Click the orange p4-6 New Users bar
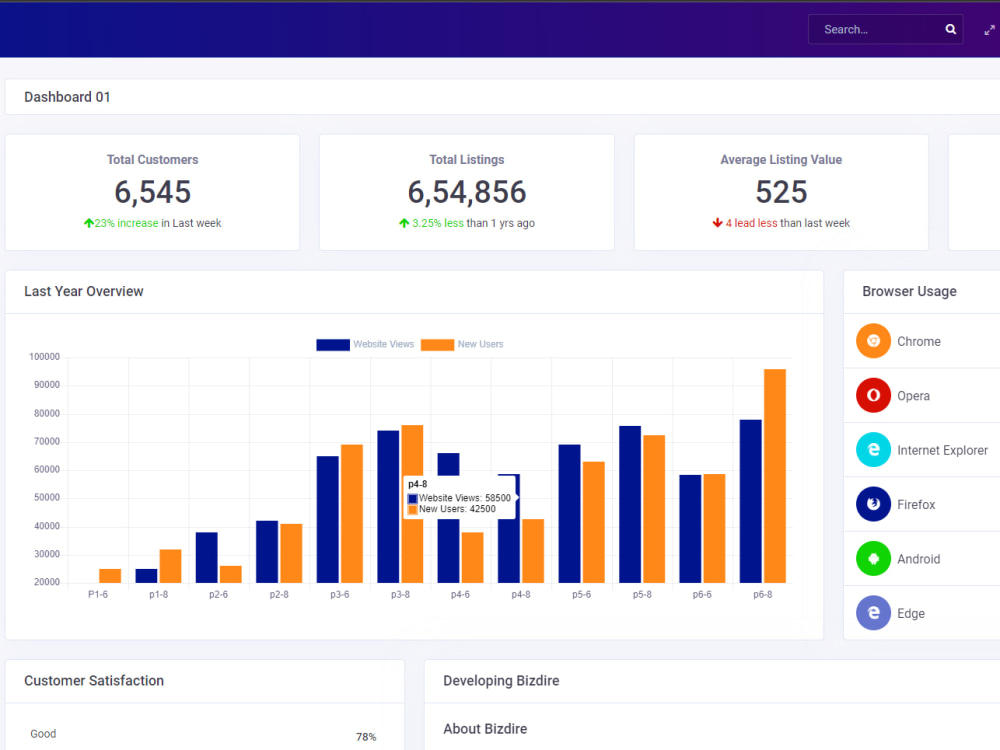Image resolution: width=1000 pixels, height=750 pixels. coord(473,557)
